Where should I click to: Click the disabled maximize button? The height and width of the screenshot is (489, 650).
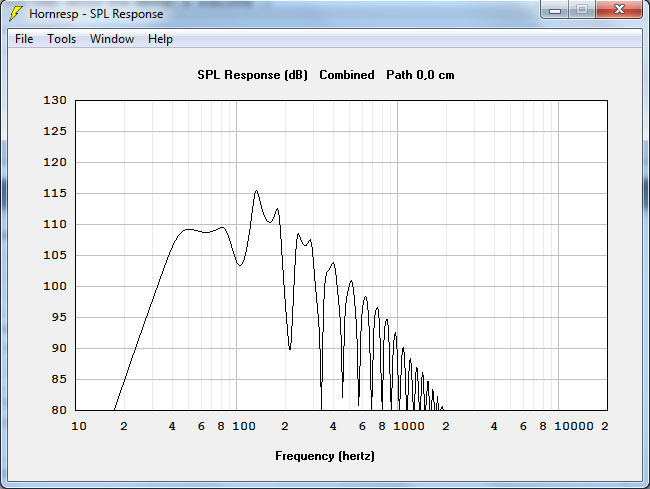[582, 9]
